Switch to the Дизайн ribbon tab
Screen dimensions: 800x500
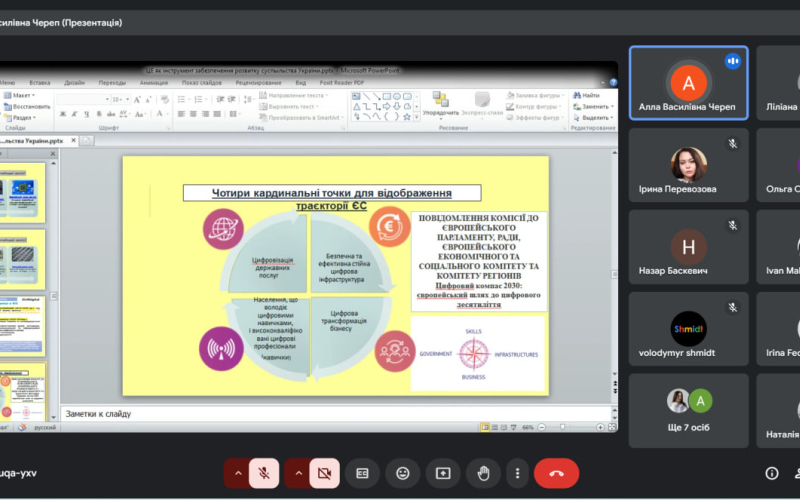(x=76, y=83)
